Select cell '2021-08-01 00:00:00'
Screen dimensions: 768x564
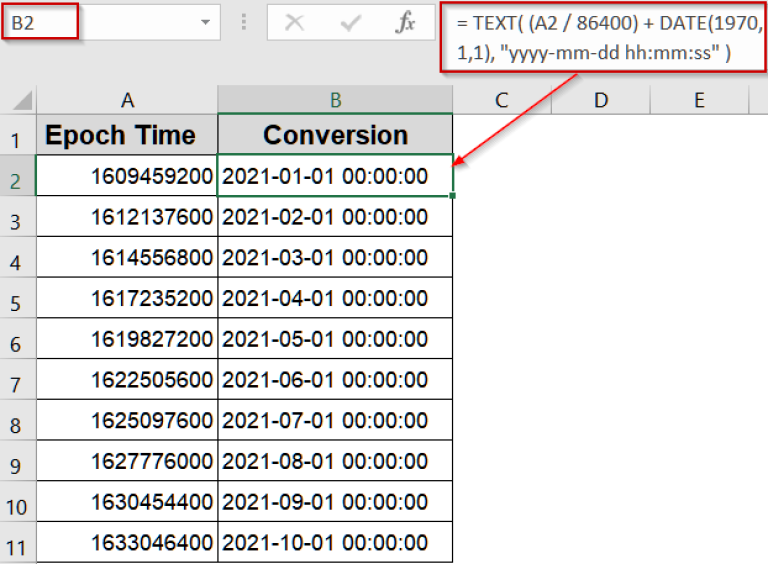(x=336, y=460)
